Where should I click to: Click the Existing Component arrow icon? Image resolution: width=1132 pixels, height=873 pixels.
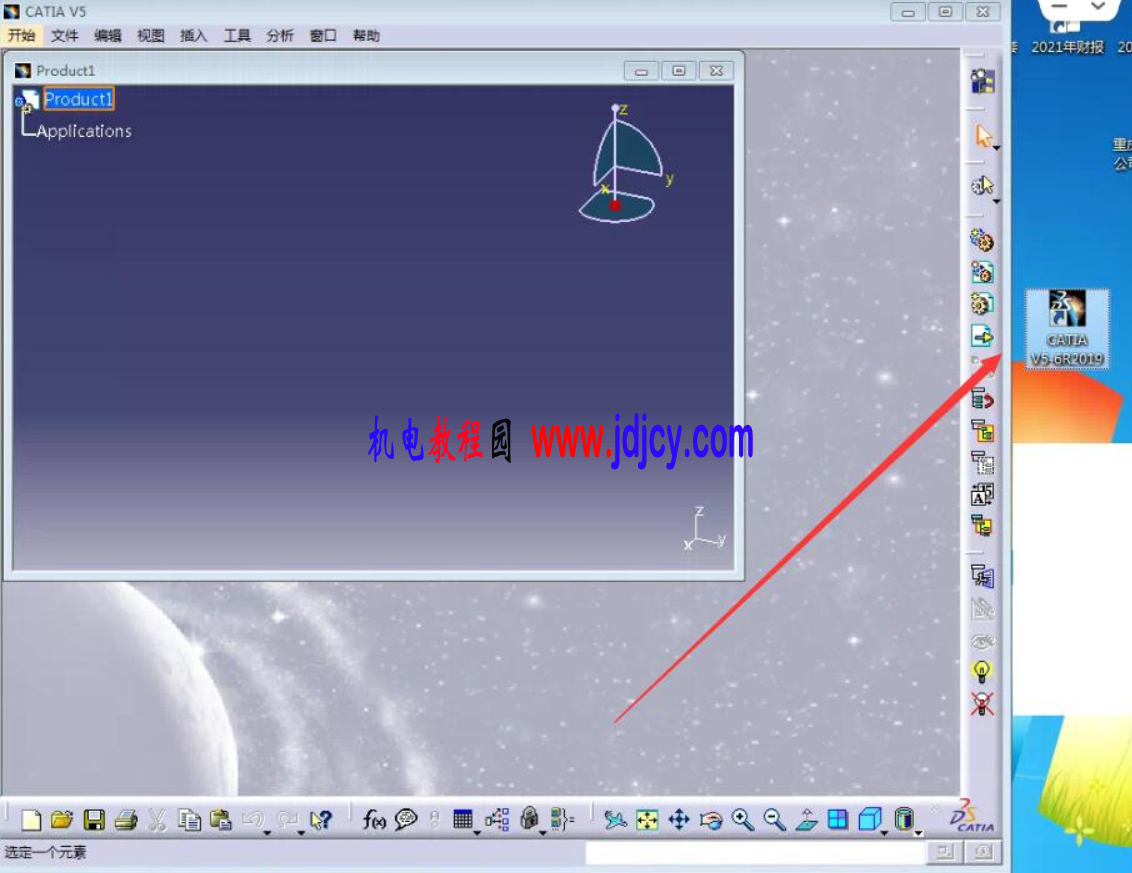pos(982,336)
